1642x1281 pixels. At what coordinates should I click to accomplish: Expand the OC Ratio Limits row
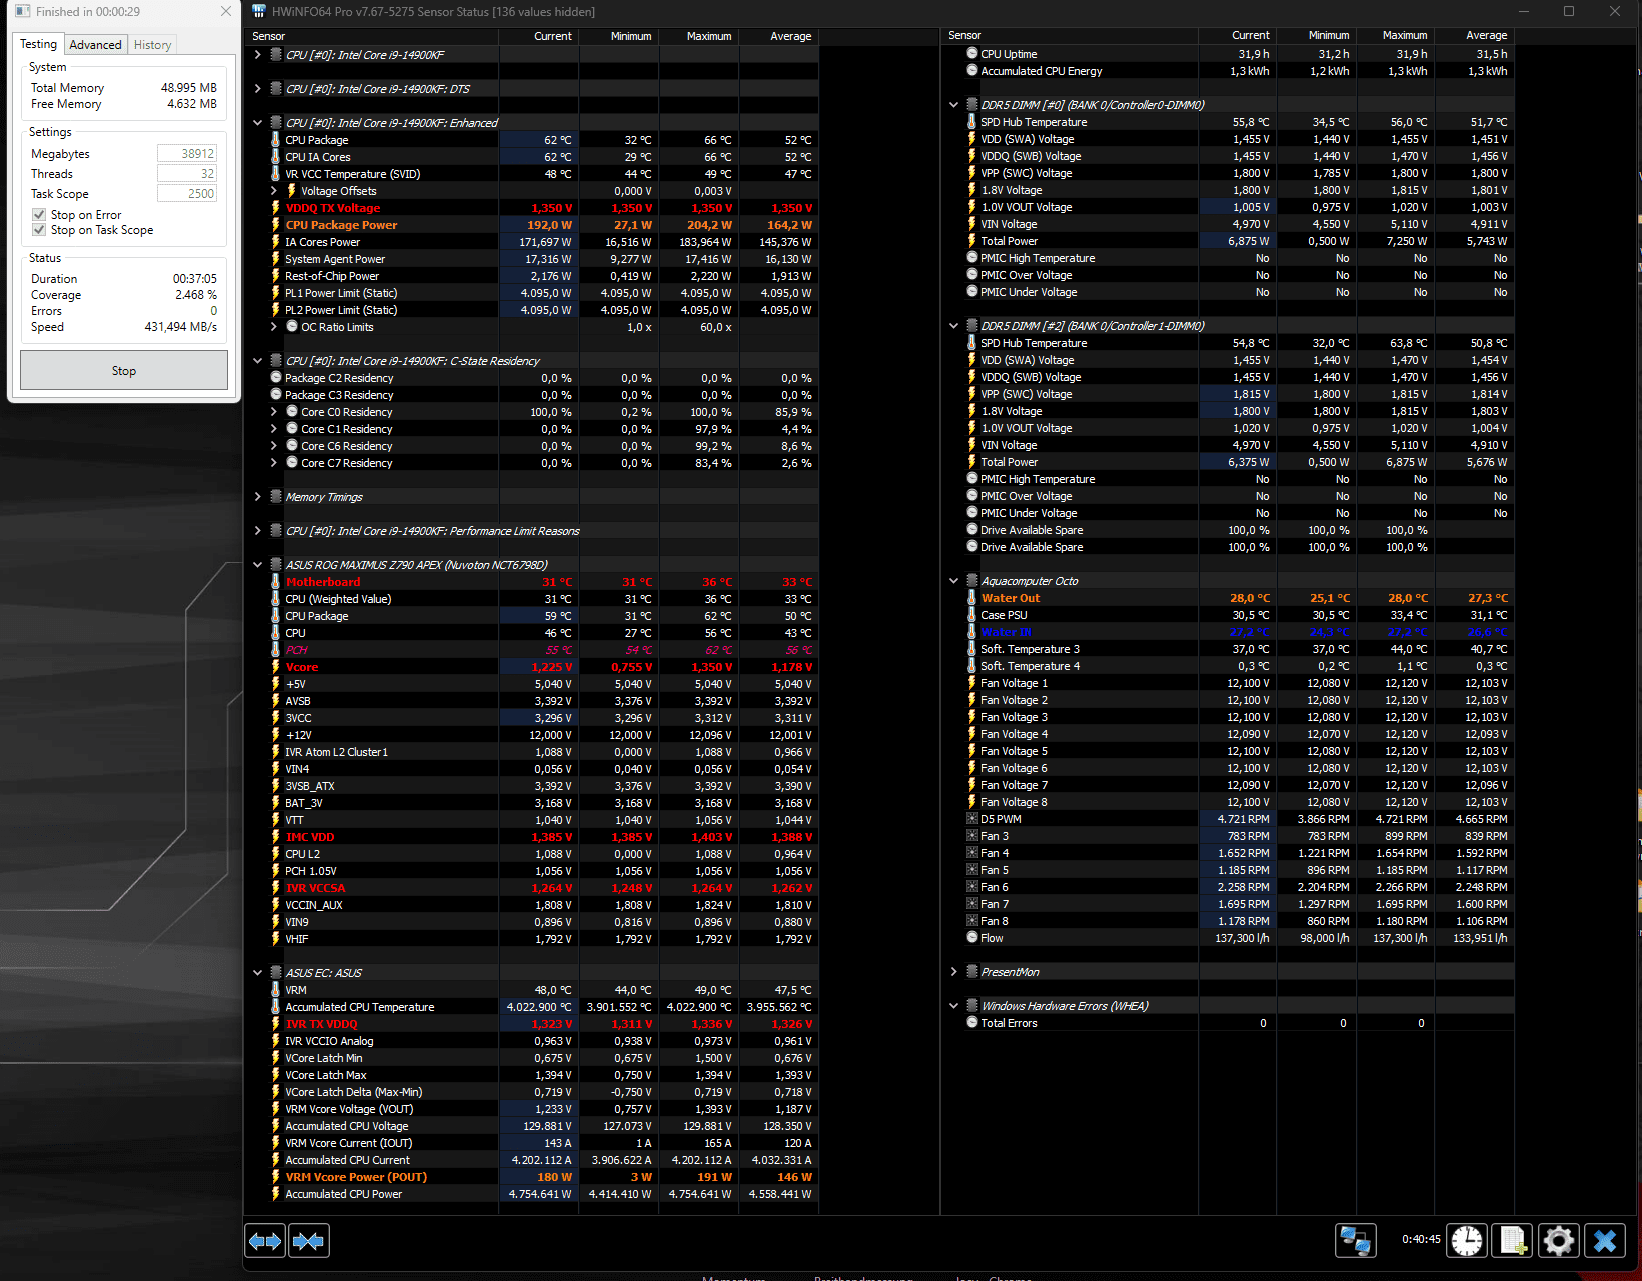tap(273, 327)
